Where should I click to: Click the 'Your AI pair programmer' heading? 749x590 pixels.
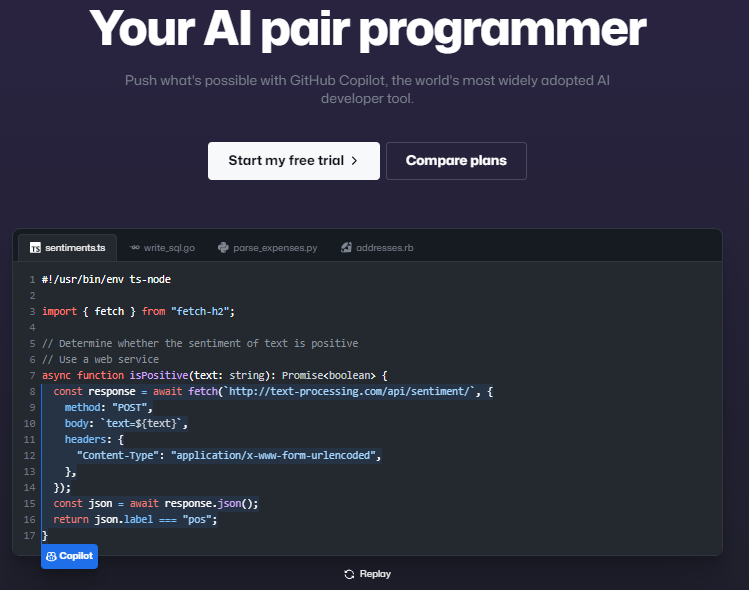pos(367,30)
